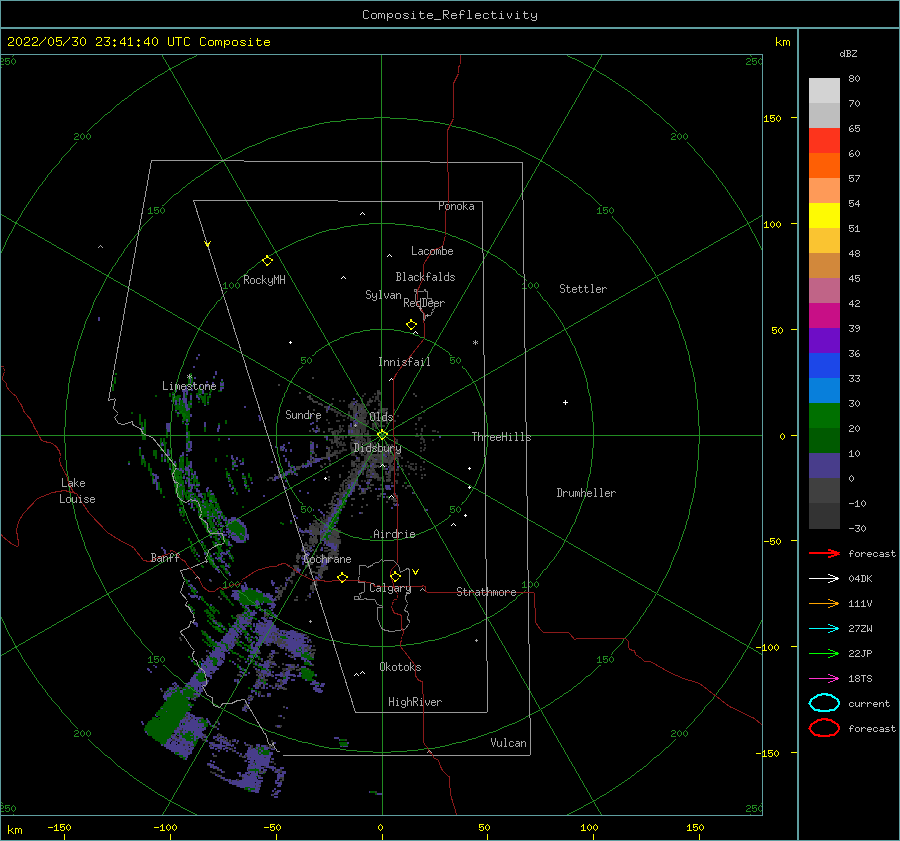Select the Calgary city label
The width and height of the screenshot is (900, 841).
click(x=390, y=588)
